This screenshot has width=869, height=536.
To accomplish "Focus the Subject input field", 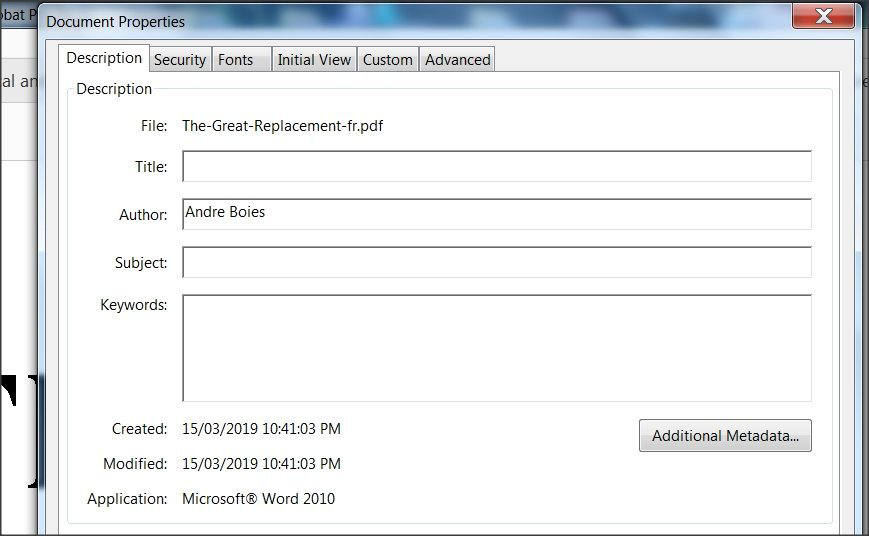I will click(x=497, y=262).
